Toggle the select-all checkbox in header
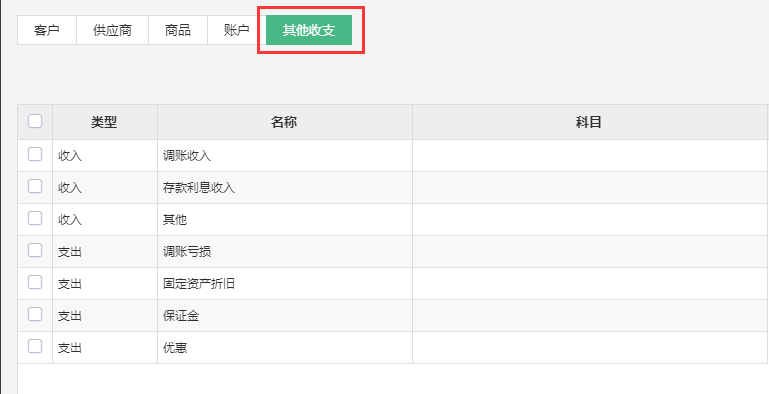This screenshot has width=769, height=394. (35, 121)
